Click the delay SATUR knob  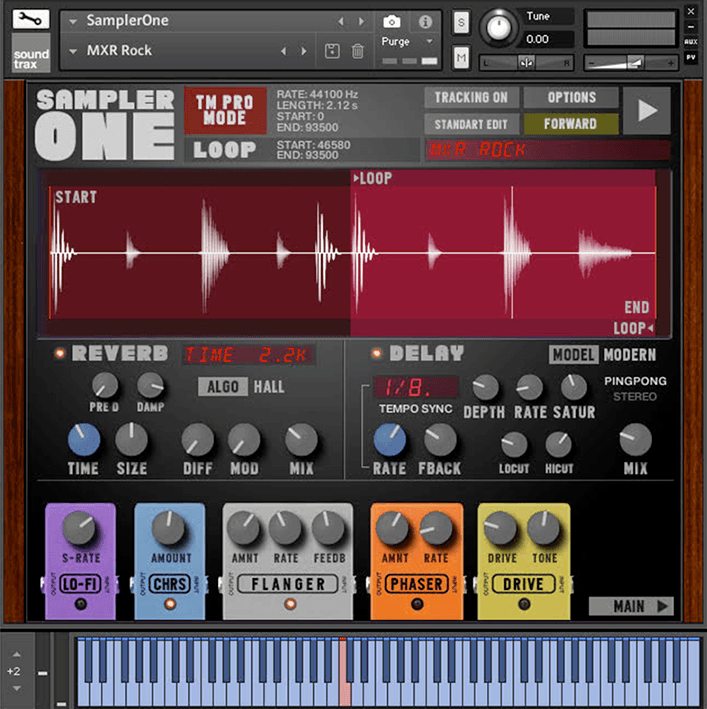coord(574,387)
